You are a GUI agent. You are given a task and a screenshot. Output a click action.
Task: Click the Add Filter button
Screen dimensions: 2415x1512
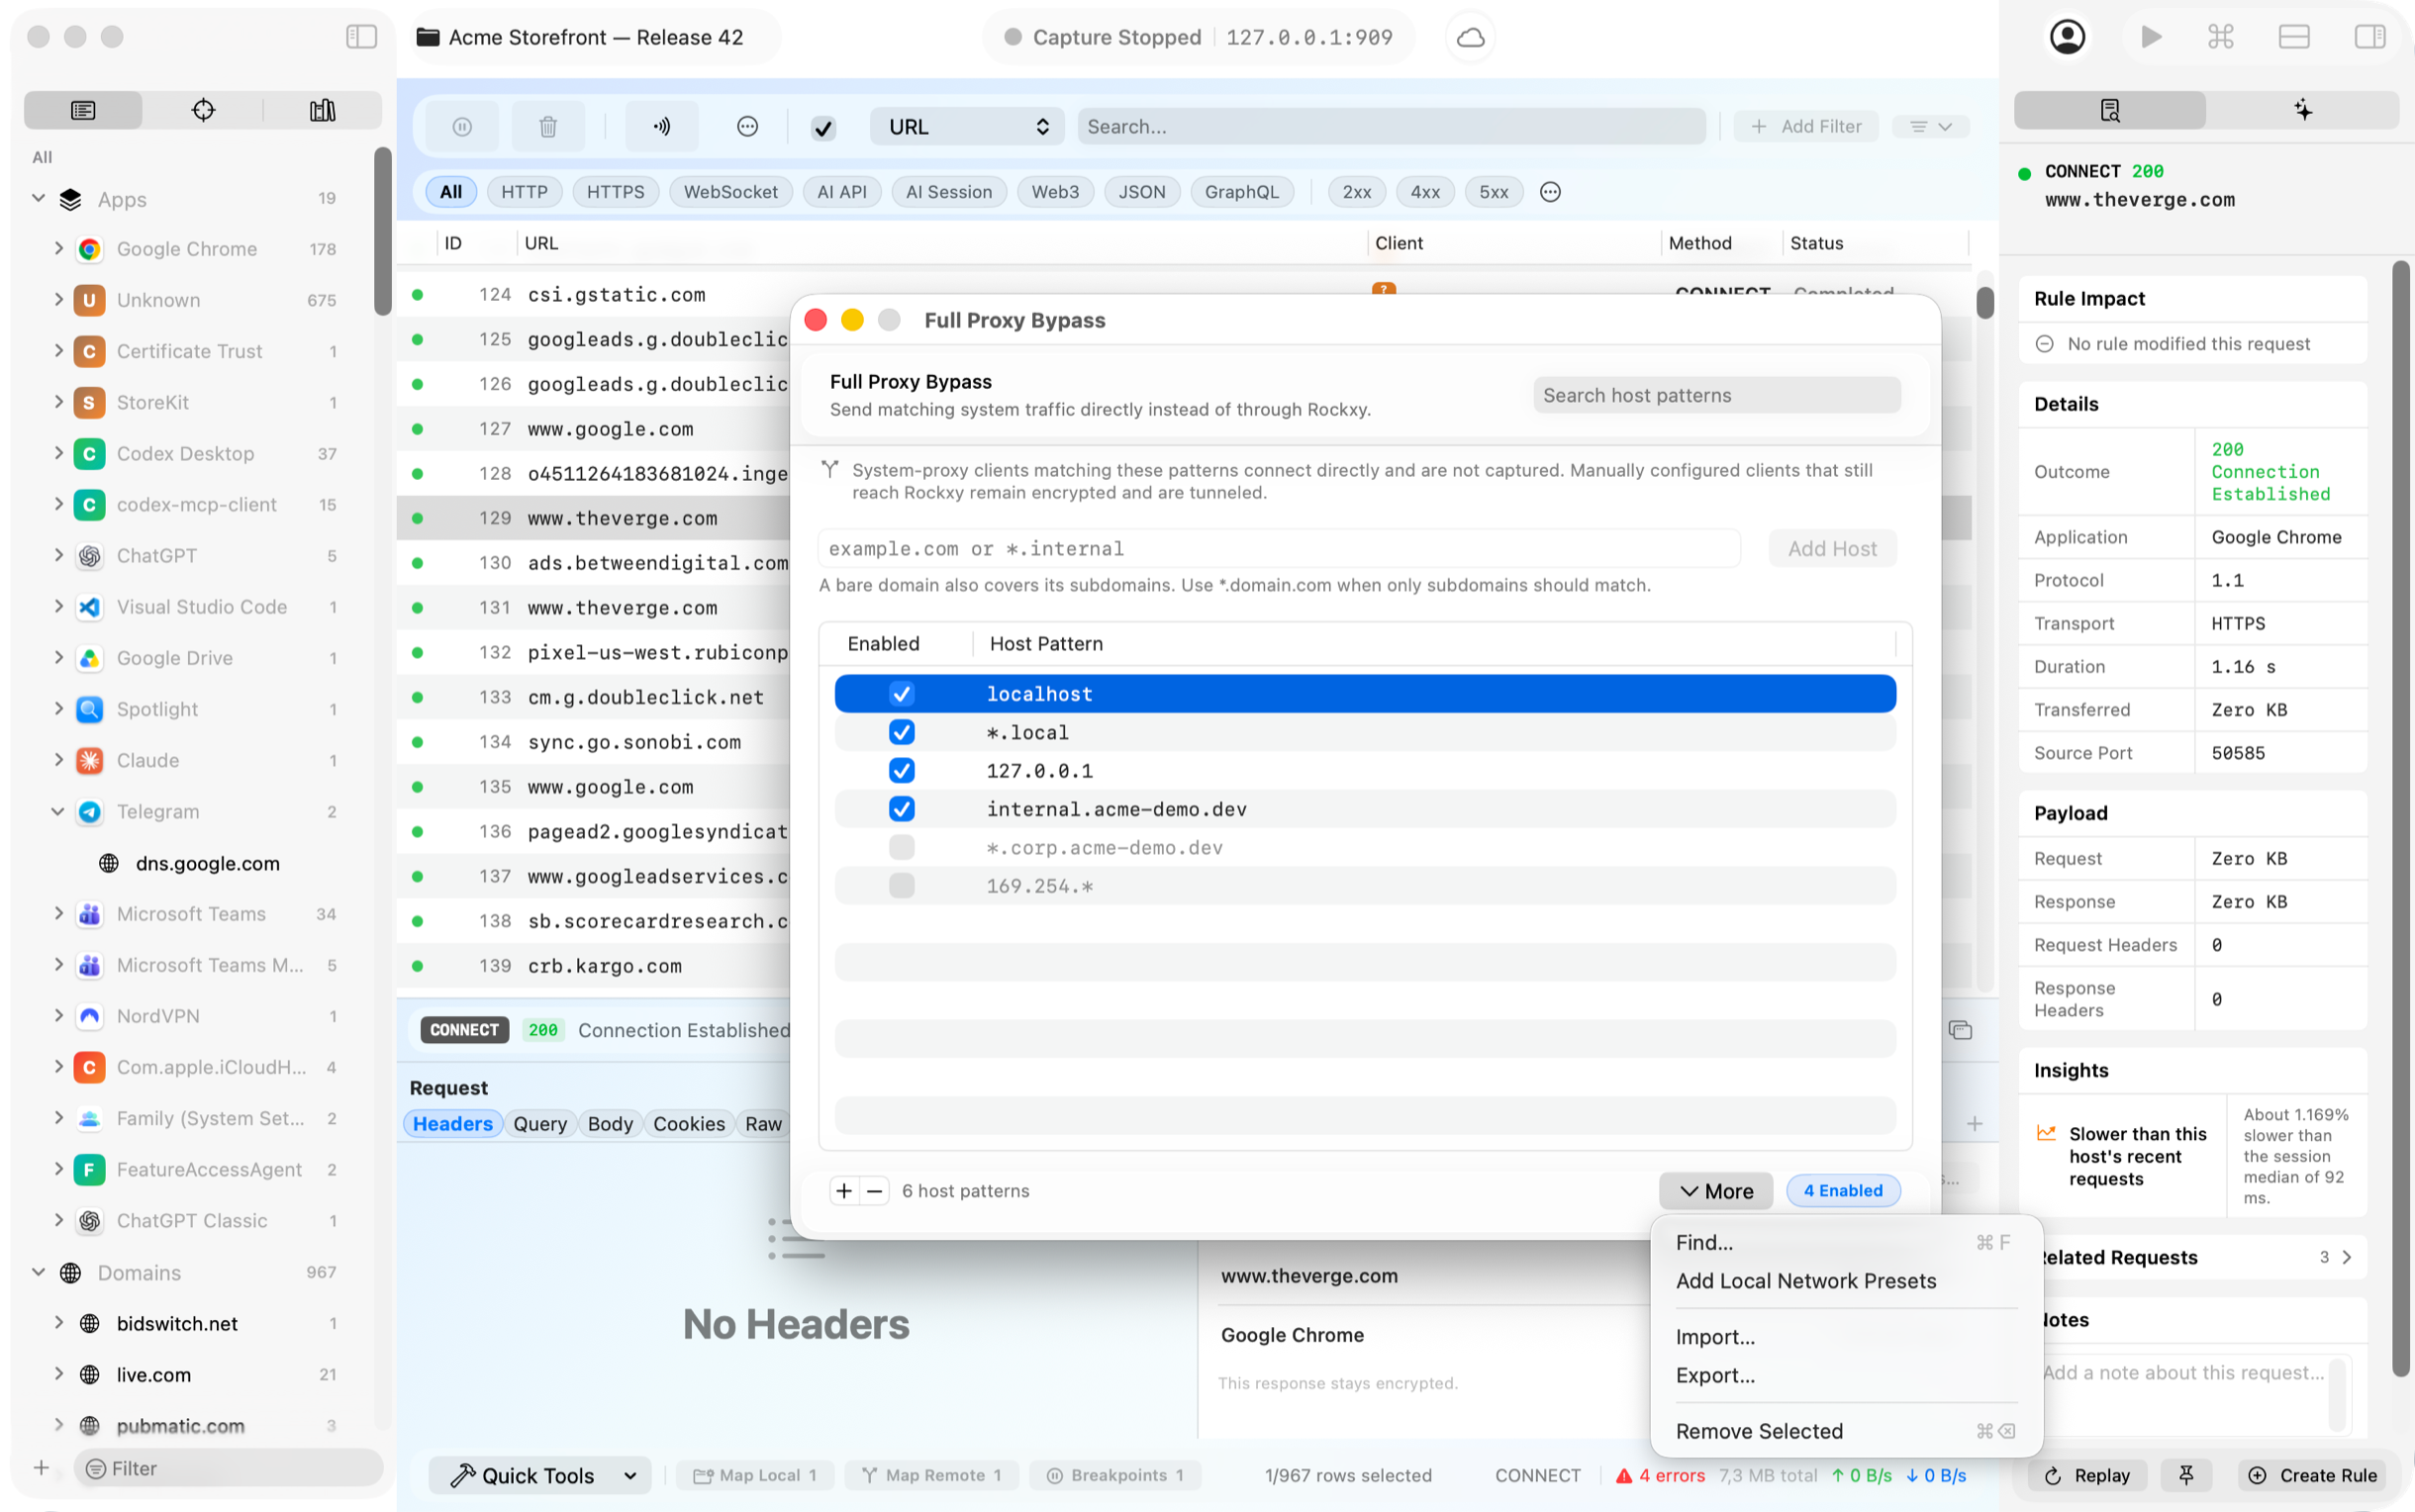[1806, 127]
